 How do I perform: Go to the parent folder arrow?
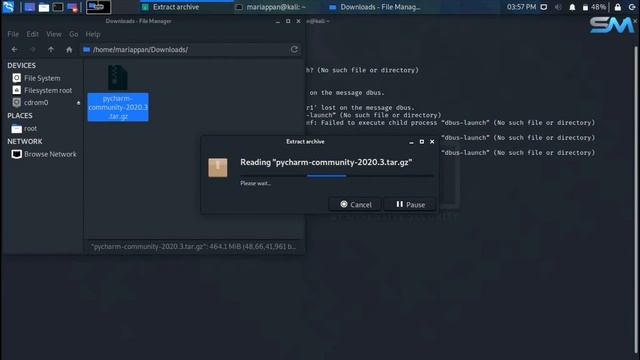point(51,49)
